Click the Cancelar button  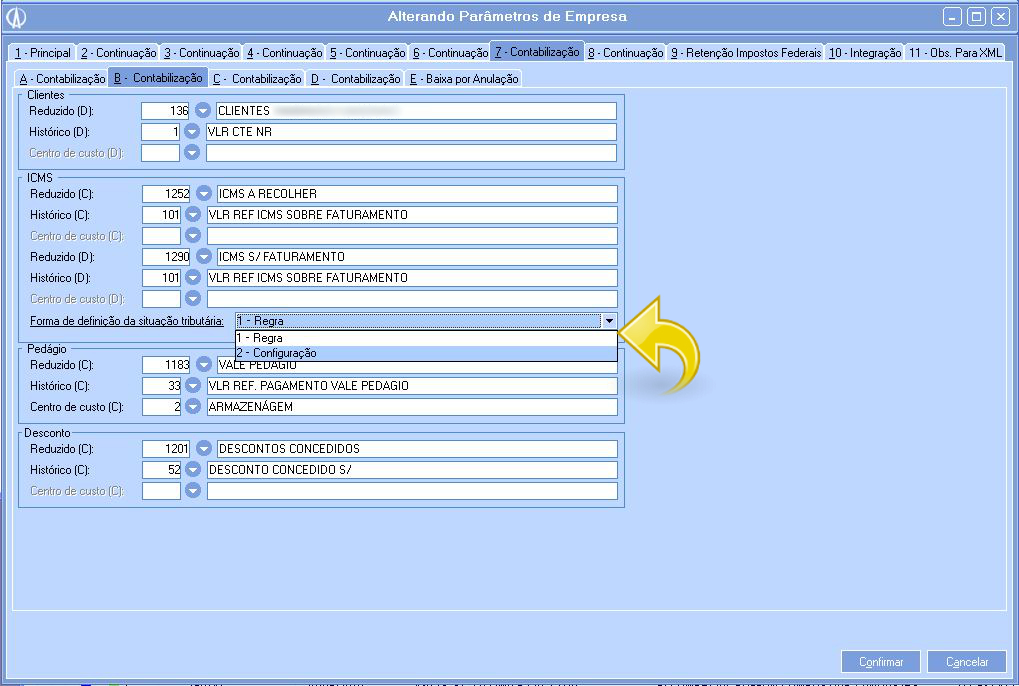point(966,662)
